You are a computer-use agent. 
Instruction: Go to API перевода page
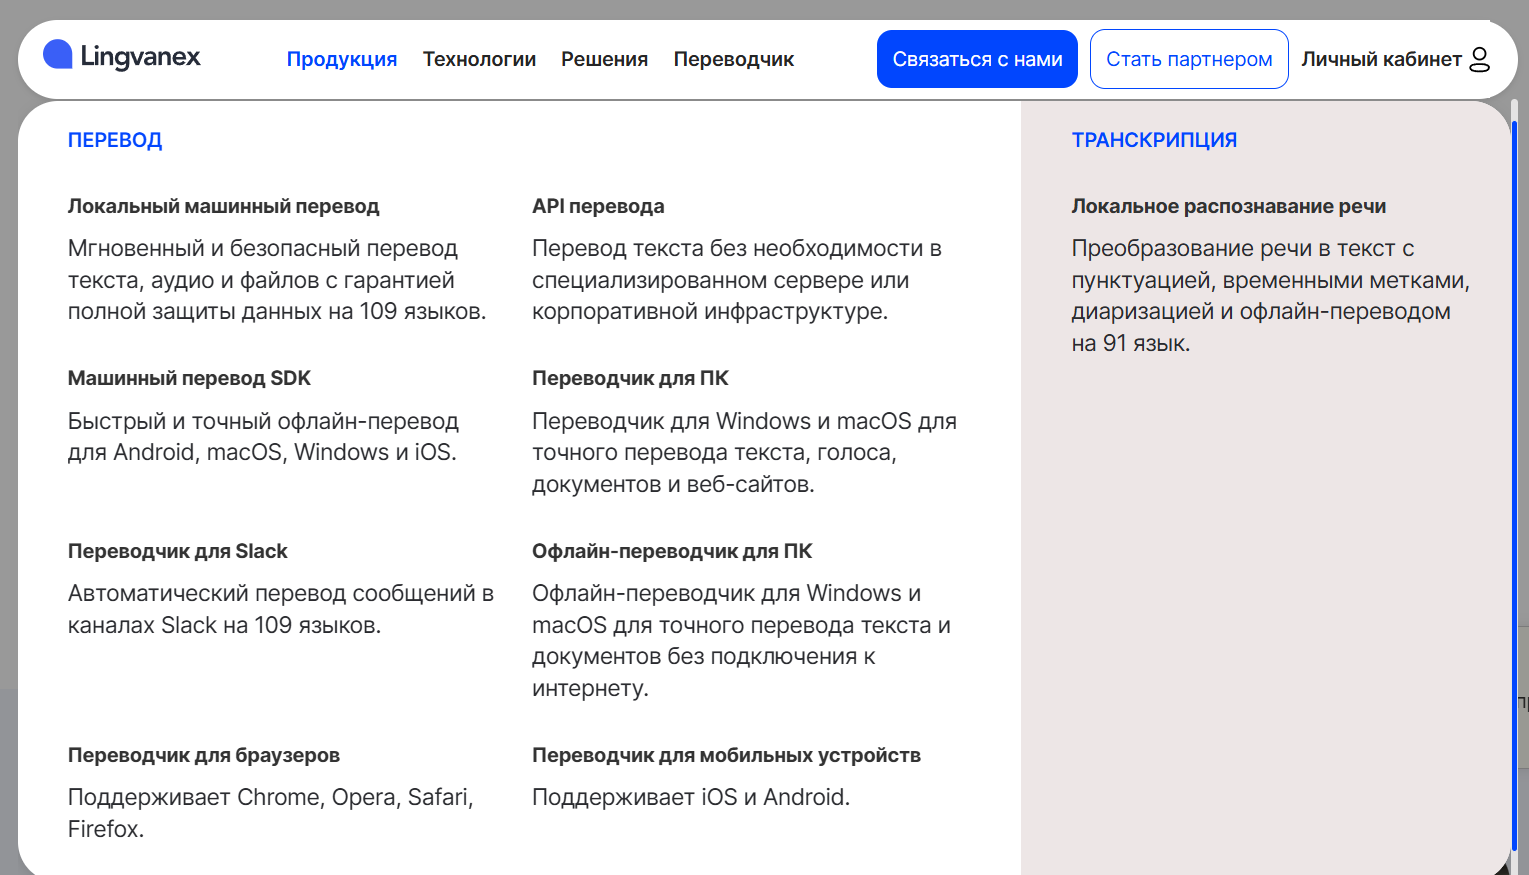click(x=598, y=207)
